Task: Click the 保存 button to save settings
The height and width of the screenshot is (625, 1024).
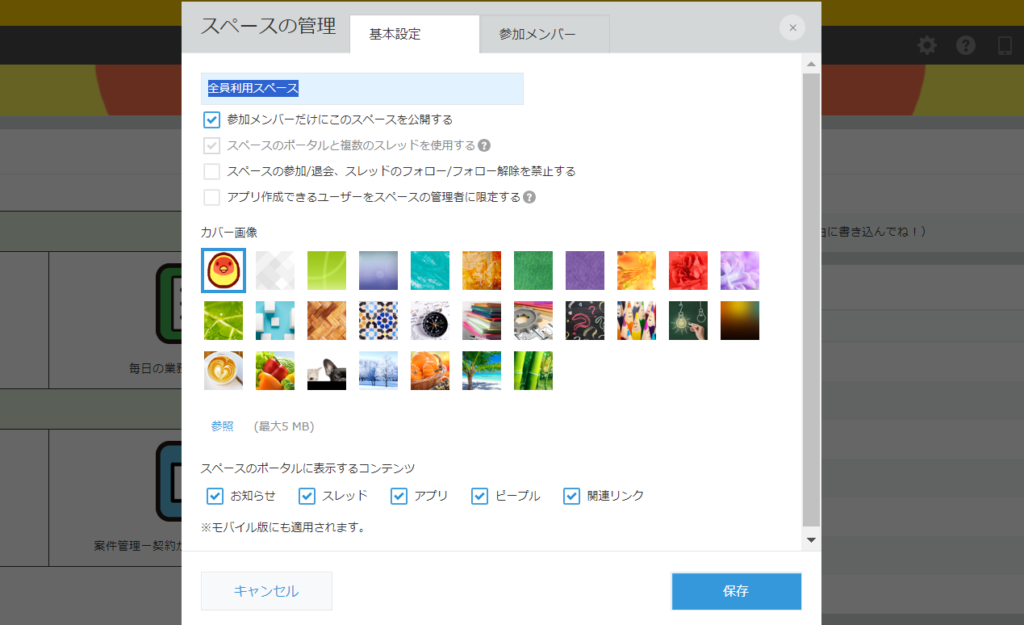Action: [736, 591]
